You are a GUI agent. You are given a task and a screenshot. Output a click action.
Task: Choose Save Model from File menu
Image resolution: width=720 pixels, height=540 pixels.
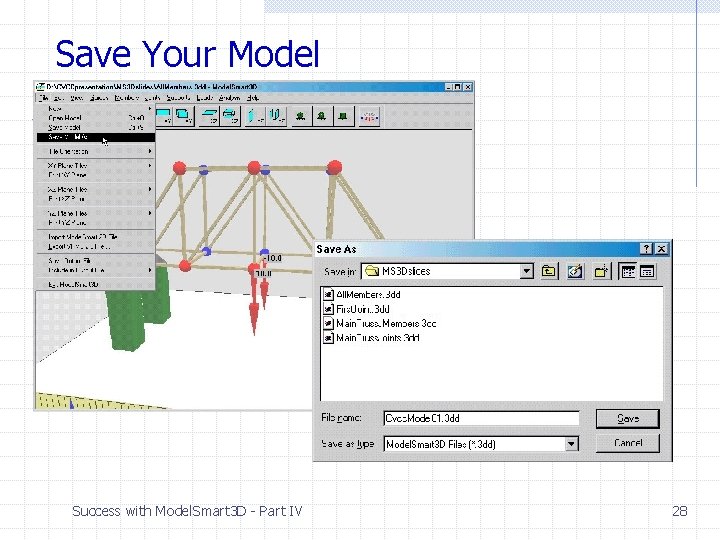[95, 127]
